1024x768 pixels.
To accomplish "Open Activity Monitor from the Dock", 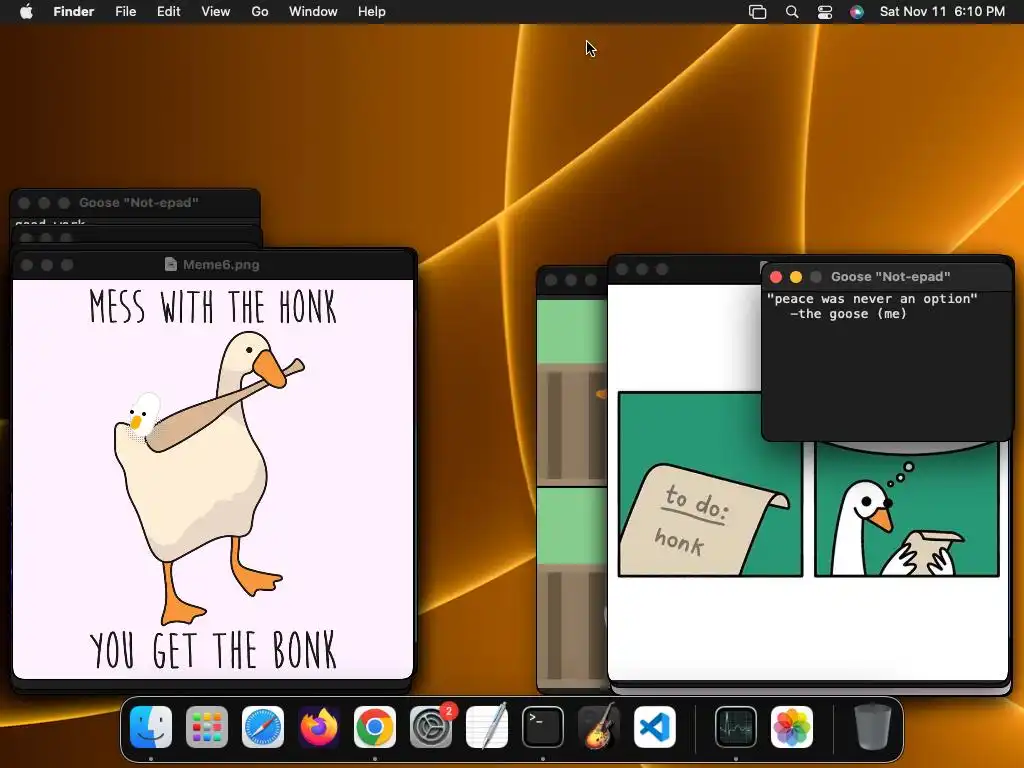I will point(736,727).
